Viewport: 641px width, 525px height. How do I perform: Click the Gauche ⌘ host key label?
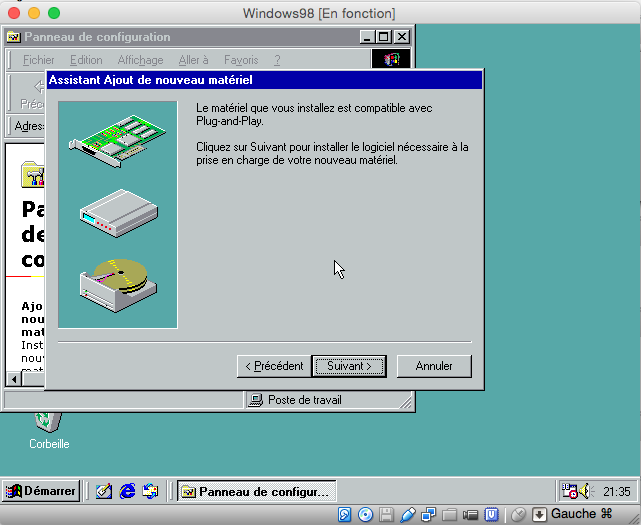[x=582, y=514]
